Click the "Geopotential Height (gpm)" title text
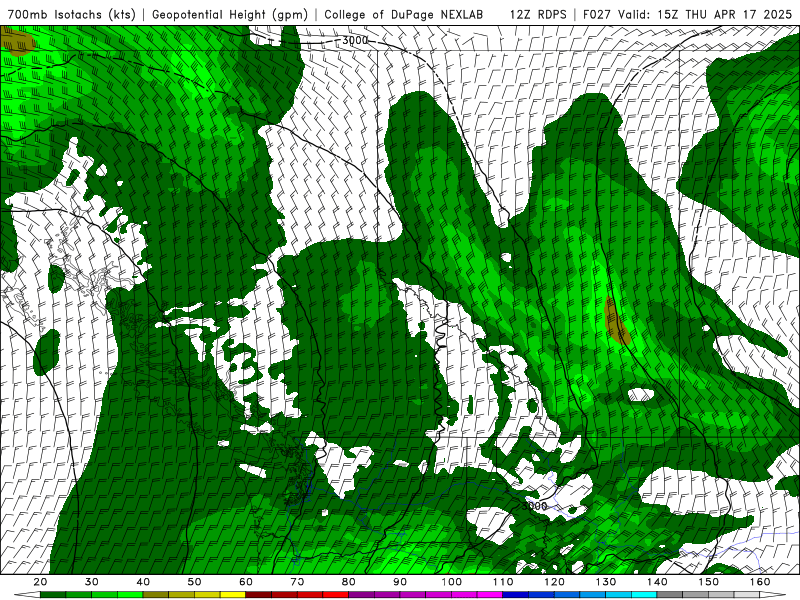The height and width of the screenshot is (600, 800). [230, 14]
